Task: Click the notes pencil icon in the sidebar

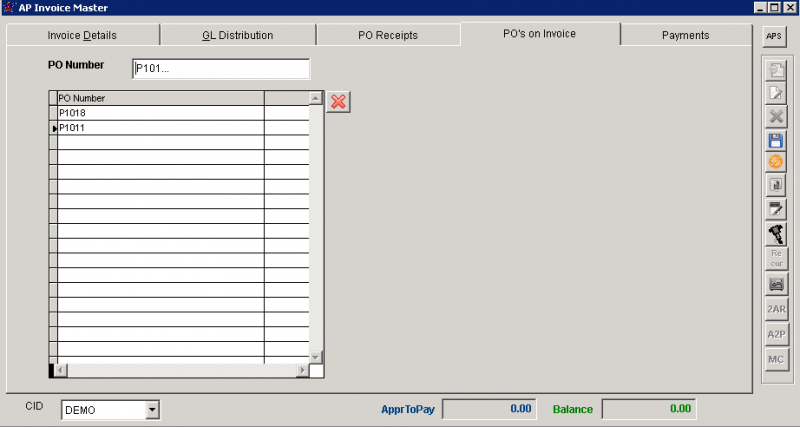Action: [x=775, y=209]
